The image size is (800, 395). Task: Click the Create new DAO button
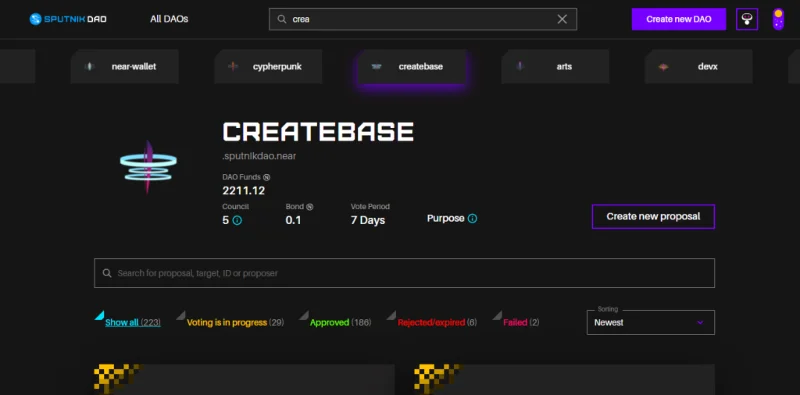tap(679, 19)
